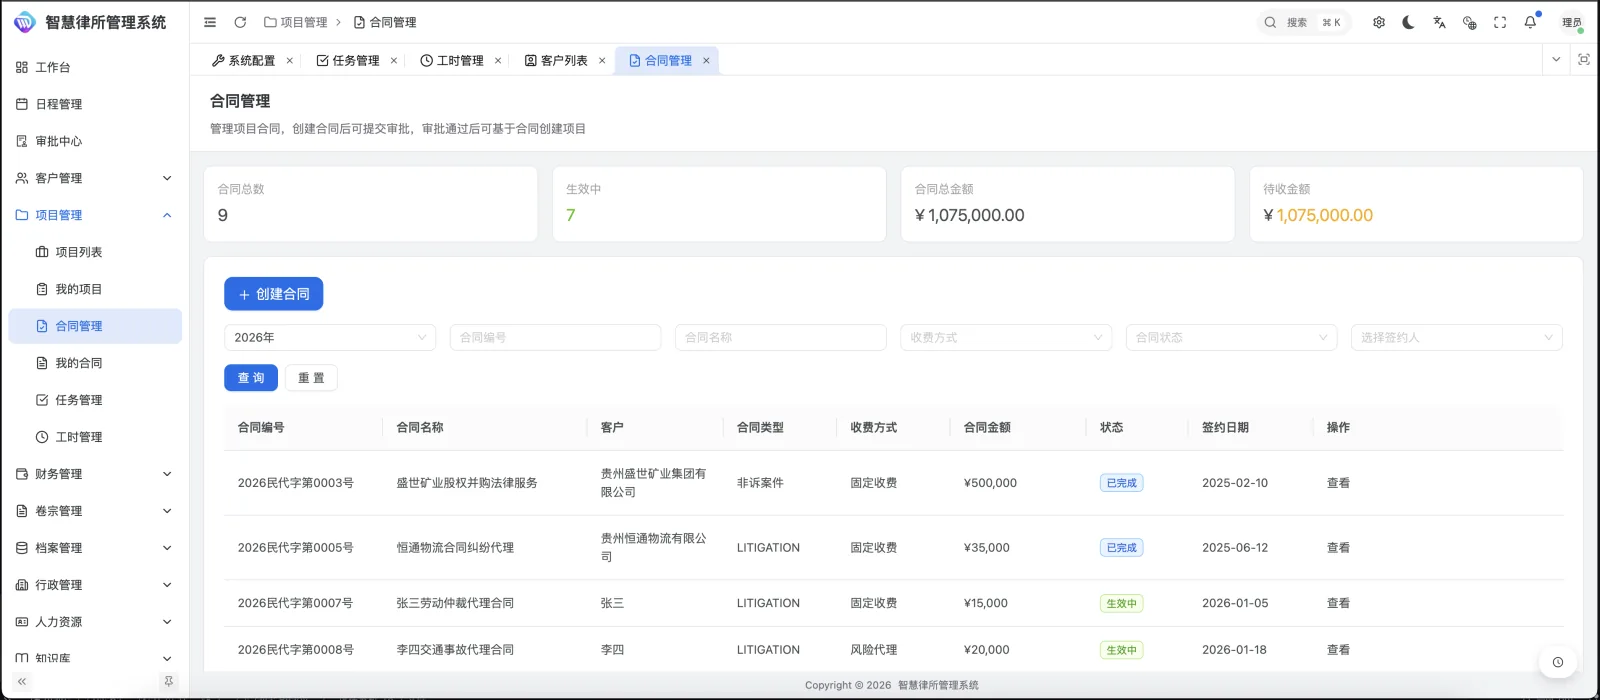The image size is (1600, 700).
Task: Expand the 客户管理 sidebar menu
Action: [95, 178]
